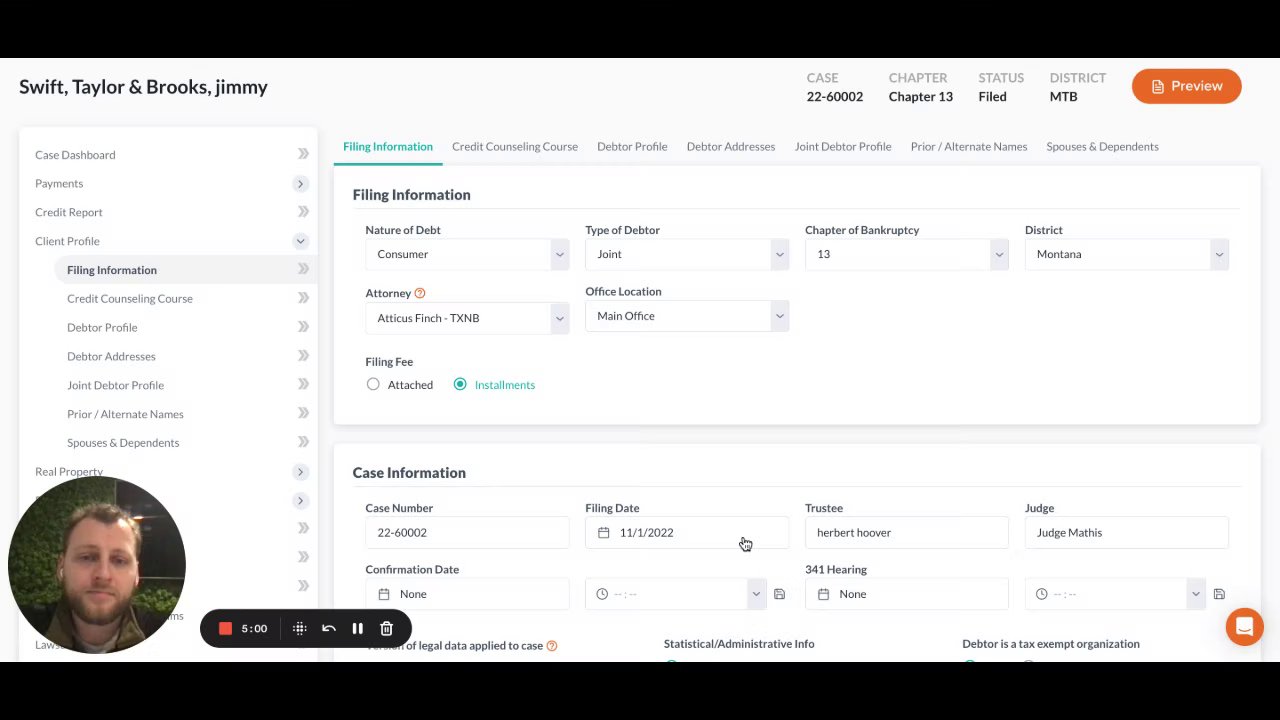
Task: Click the Preview button
Action: click(1186, 86)
